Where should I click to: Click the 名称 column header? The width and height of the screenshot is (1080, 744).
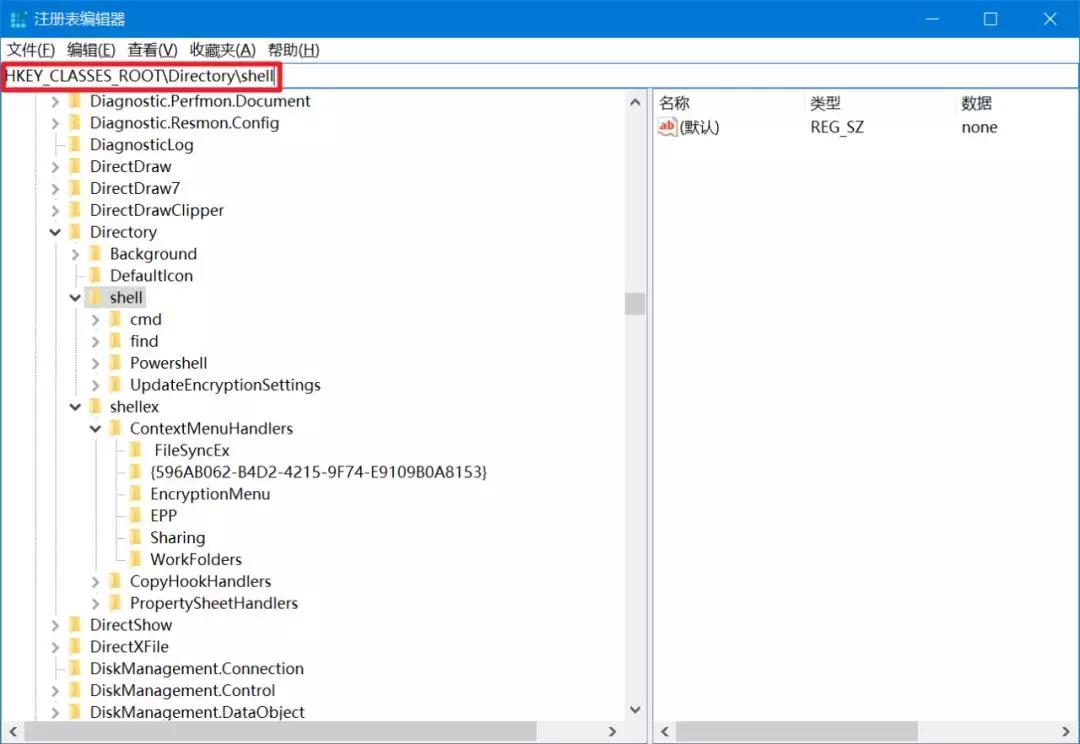point(675,103)
